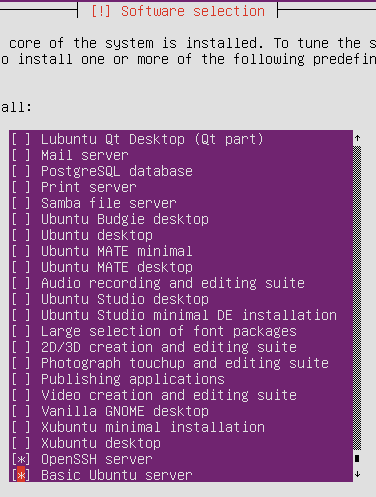Click the scroll down arrow of the list
This screenshot has height=497, width=376.
click(x=357, y=474)
